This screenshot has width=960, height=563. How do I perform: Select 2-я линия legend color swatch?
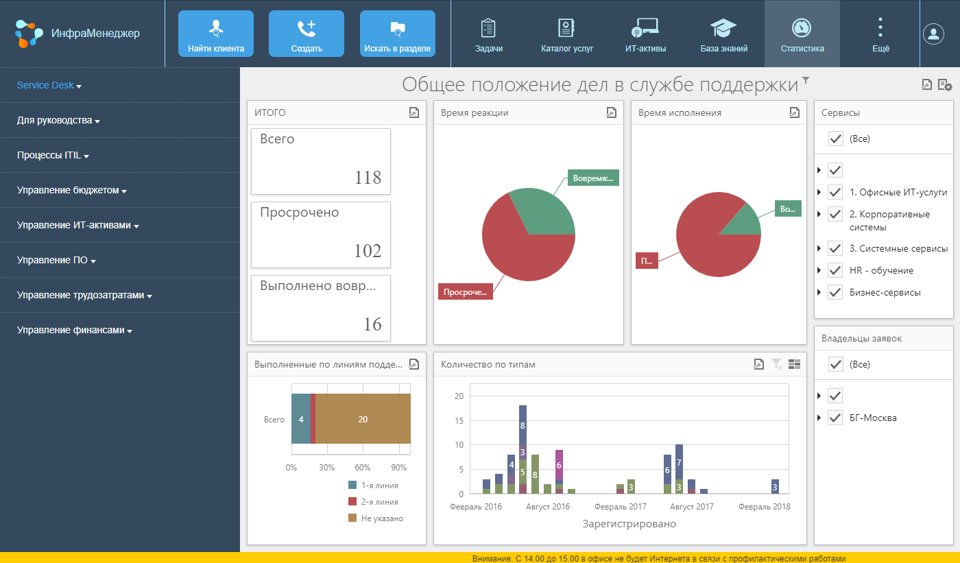pos(352,502)
